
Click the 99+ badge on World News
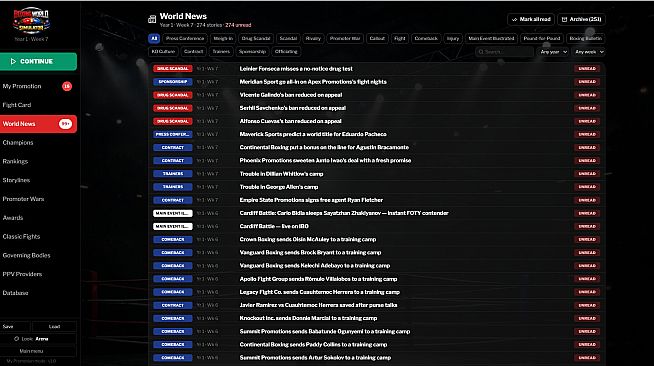tap(65, 124)
